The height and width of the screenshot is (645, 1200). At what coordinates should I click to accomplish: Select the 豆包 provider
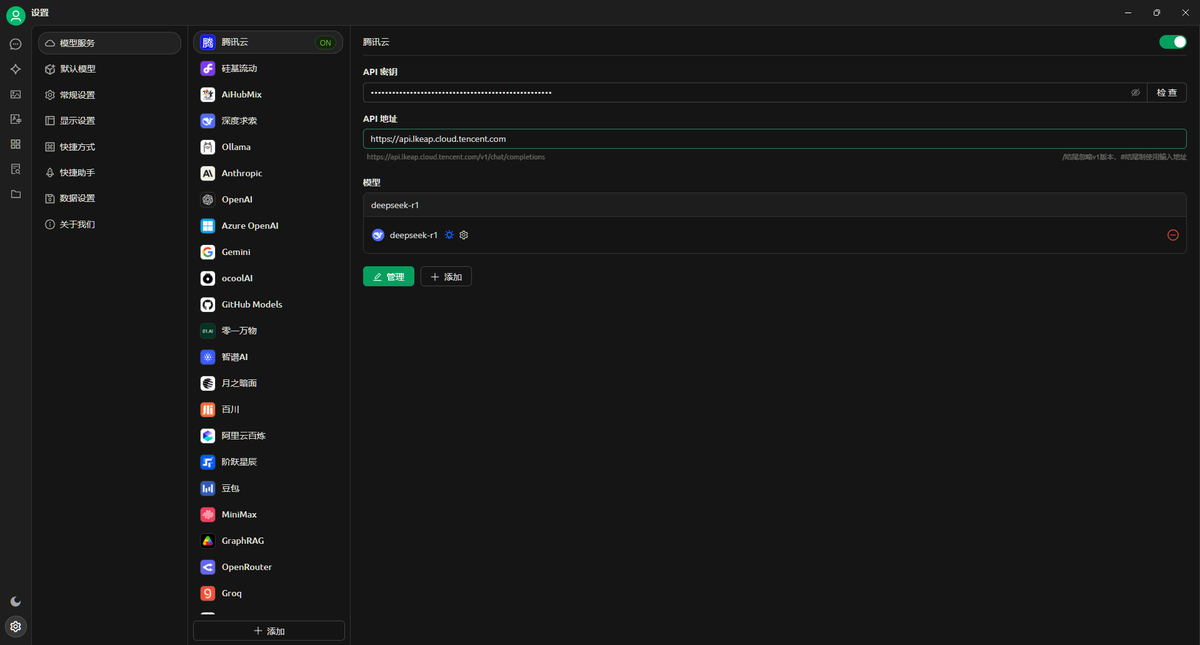pos(268,488)
